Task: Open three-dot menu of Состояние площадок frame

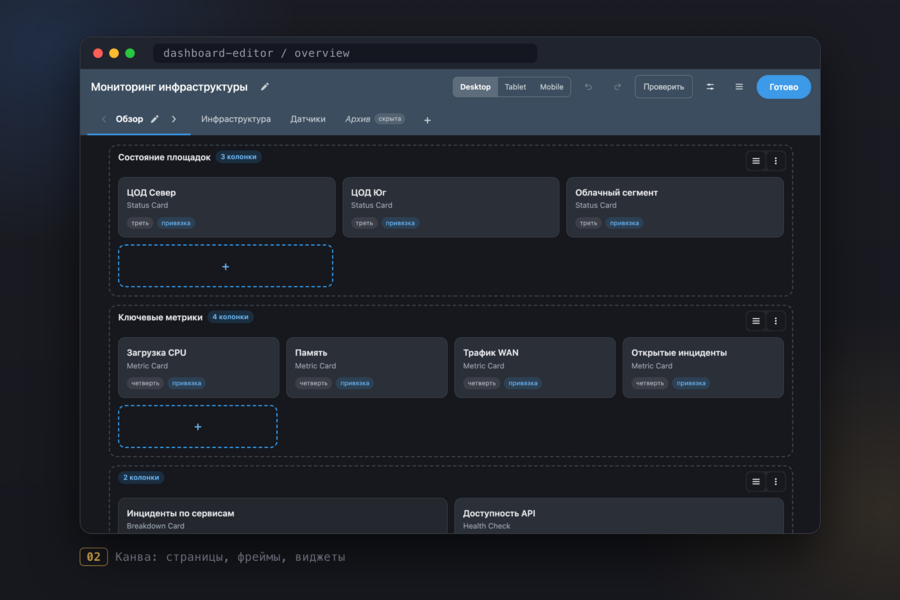Action: 775,161
